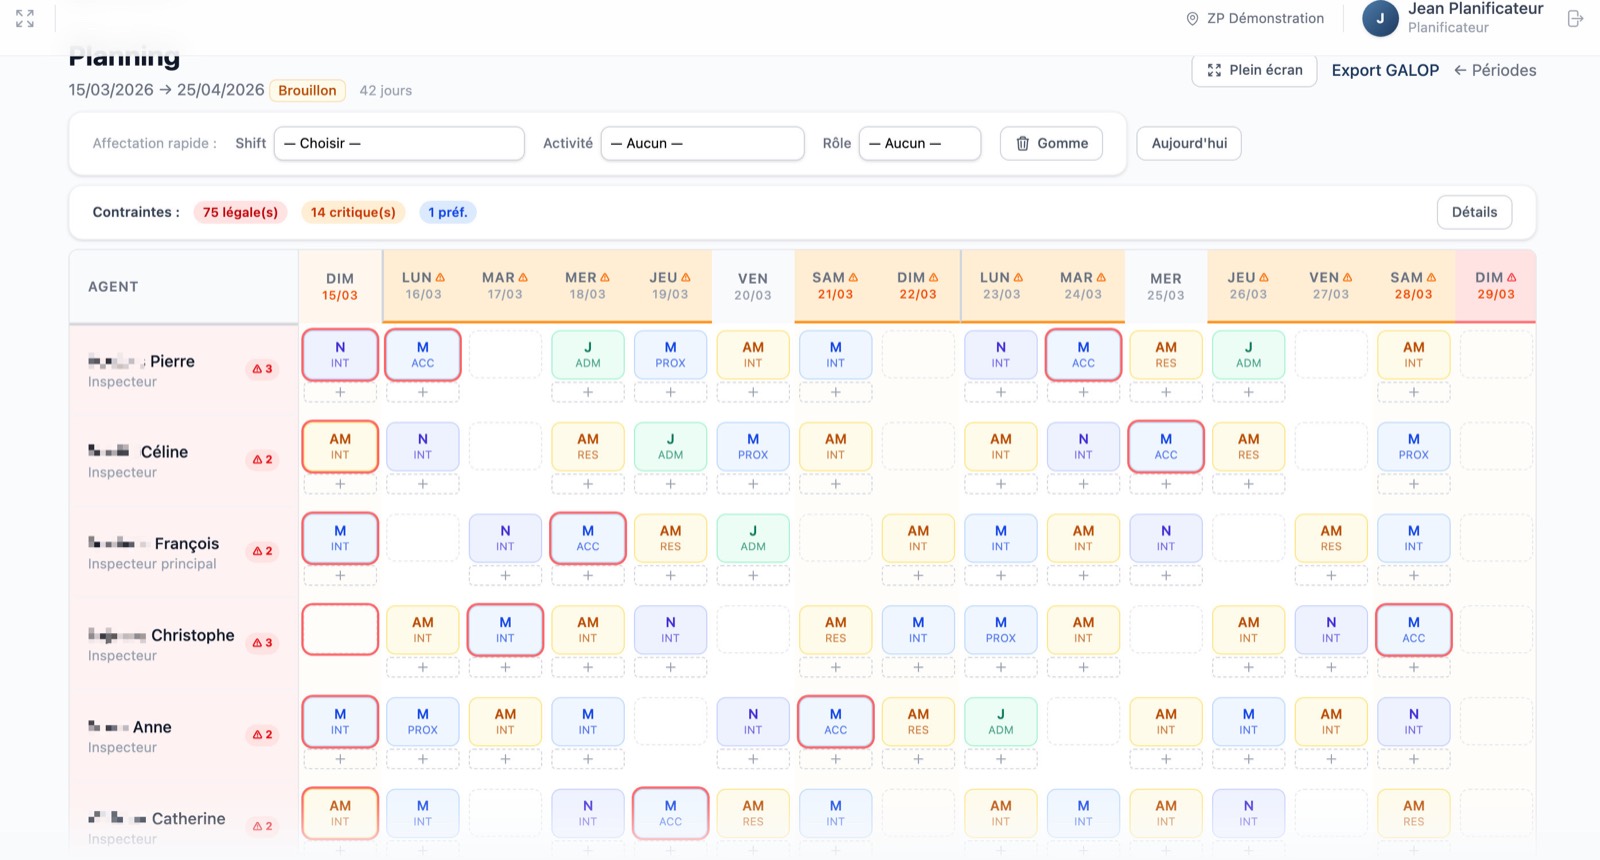Click Export GALOP
1600x860 pixels.
click(1385, 70)
